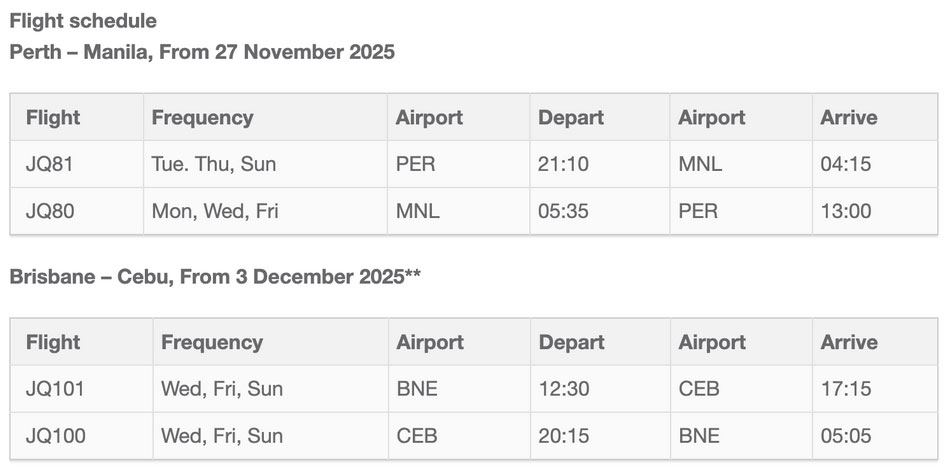Select the JQ100 flight number cell
Screen dimensions: 948x470
point(82,436)
